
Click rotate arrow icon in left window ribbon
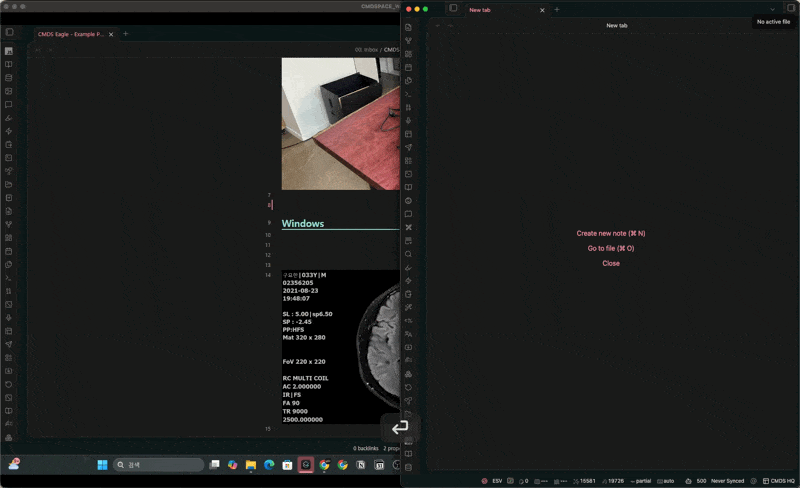[9, 384]
